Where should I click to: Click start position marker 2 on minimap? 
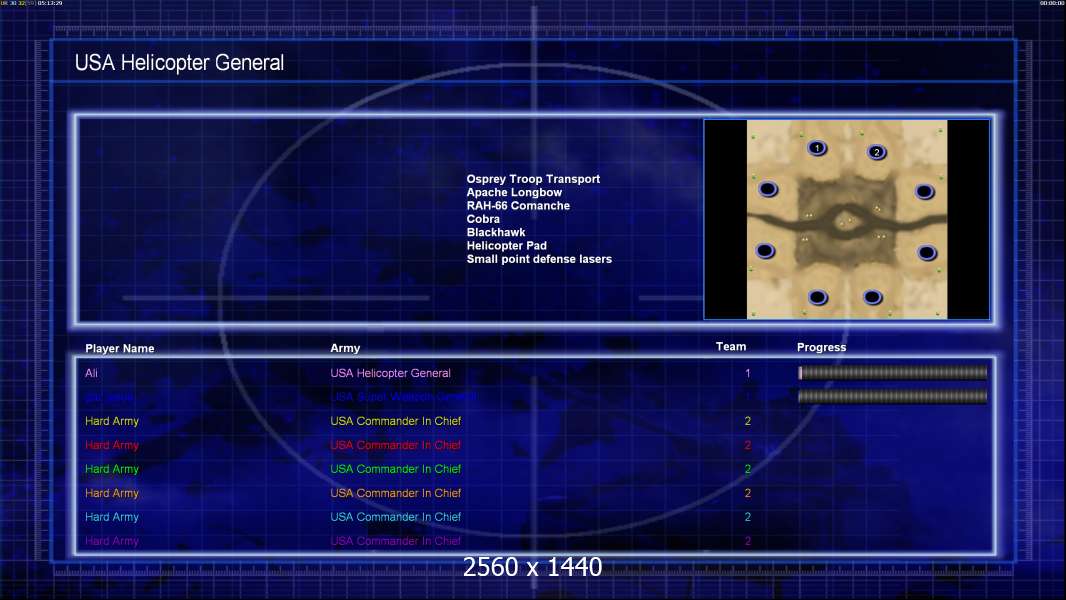tap(877, 152)
